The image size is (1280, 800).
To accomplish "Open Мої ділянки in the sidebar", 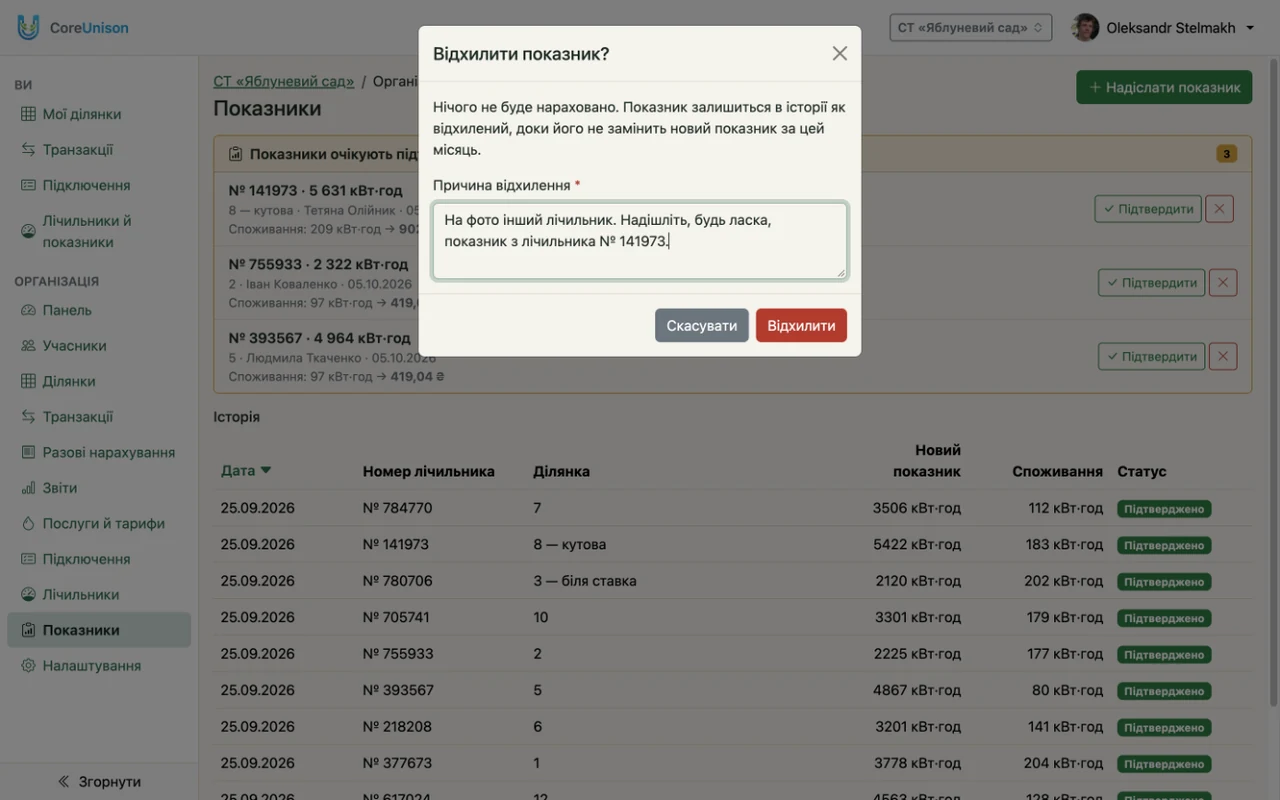I will [x=99, y=114].
